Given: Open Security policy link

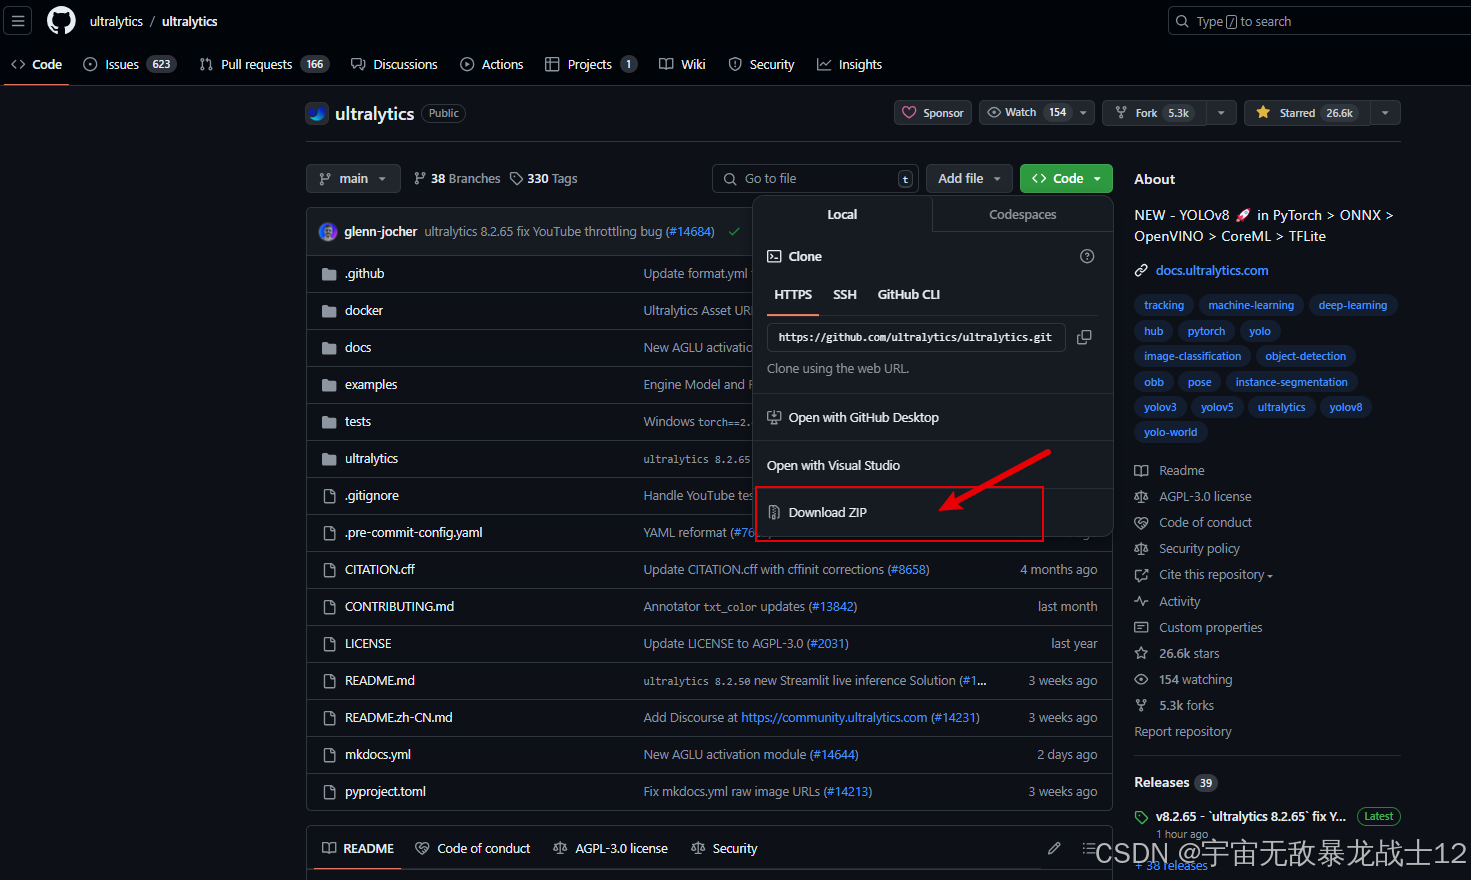Looking at the screenshot, I should [x=1199, y=549].
